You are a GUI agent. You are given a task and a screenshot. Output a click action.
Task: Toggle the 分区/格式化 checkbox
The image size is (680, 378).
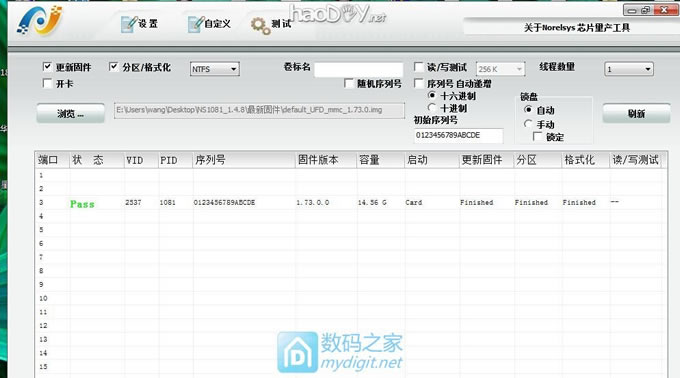tap(113, 66)
